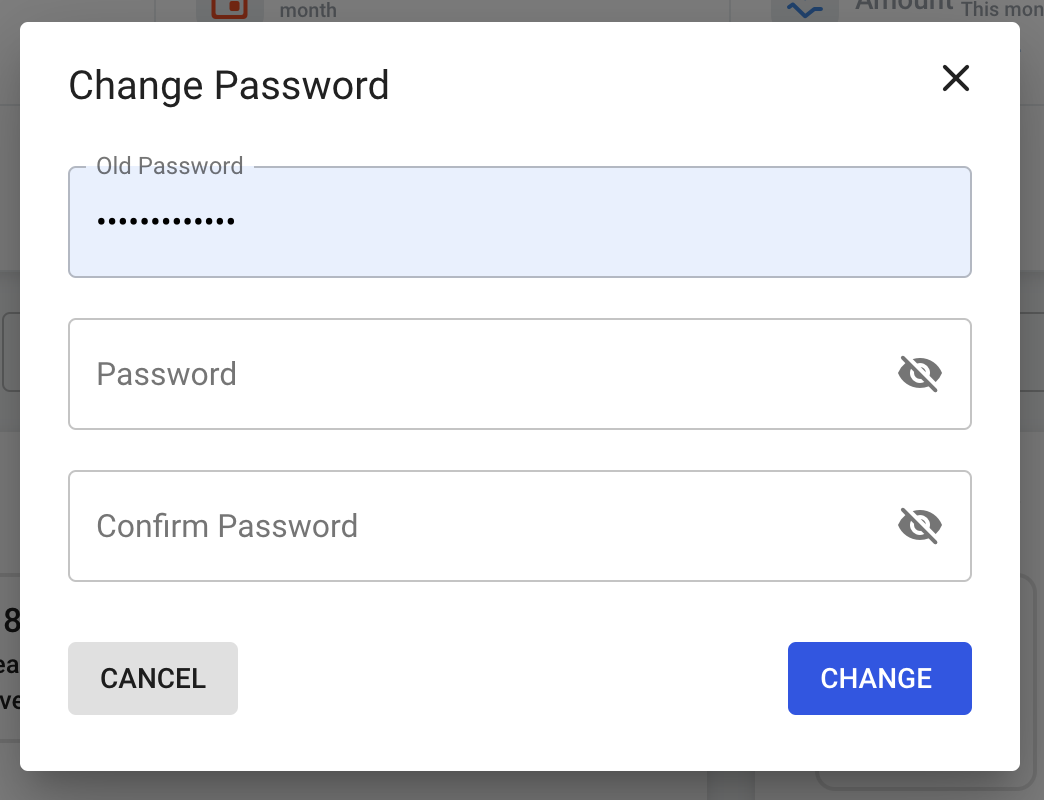Show the new Password field text
This screenshot has height=800, width=1044.
coord(920,374)
